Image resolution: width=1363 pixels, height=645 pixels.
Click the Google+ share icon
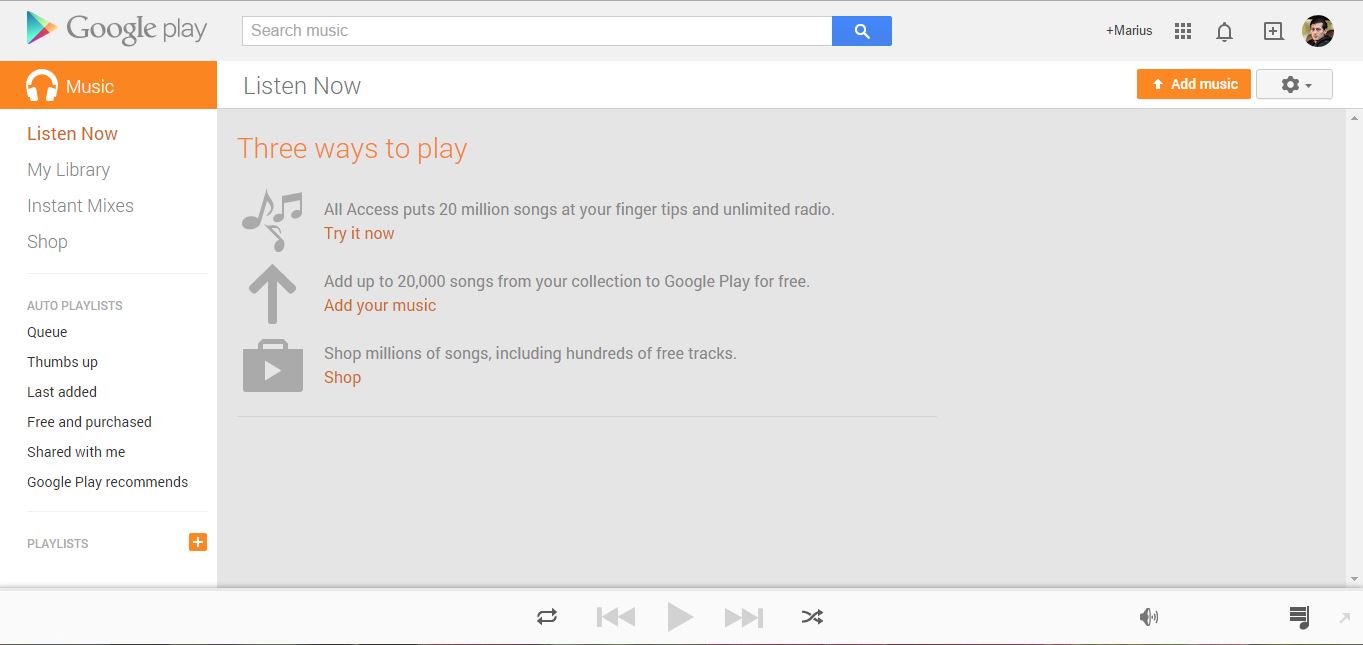coord(1273,31)
